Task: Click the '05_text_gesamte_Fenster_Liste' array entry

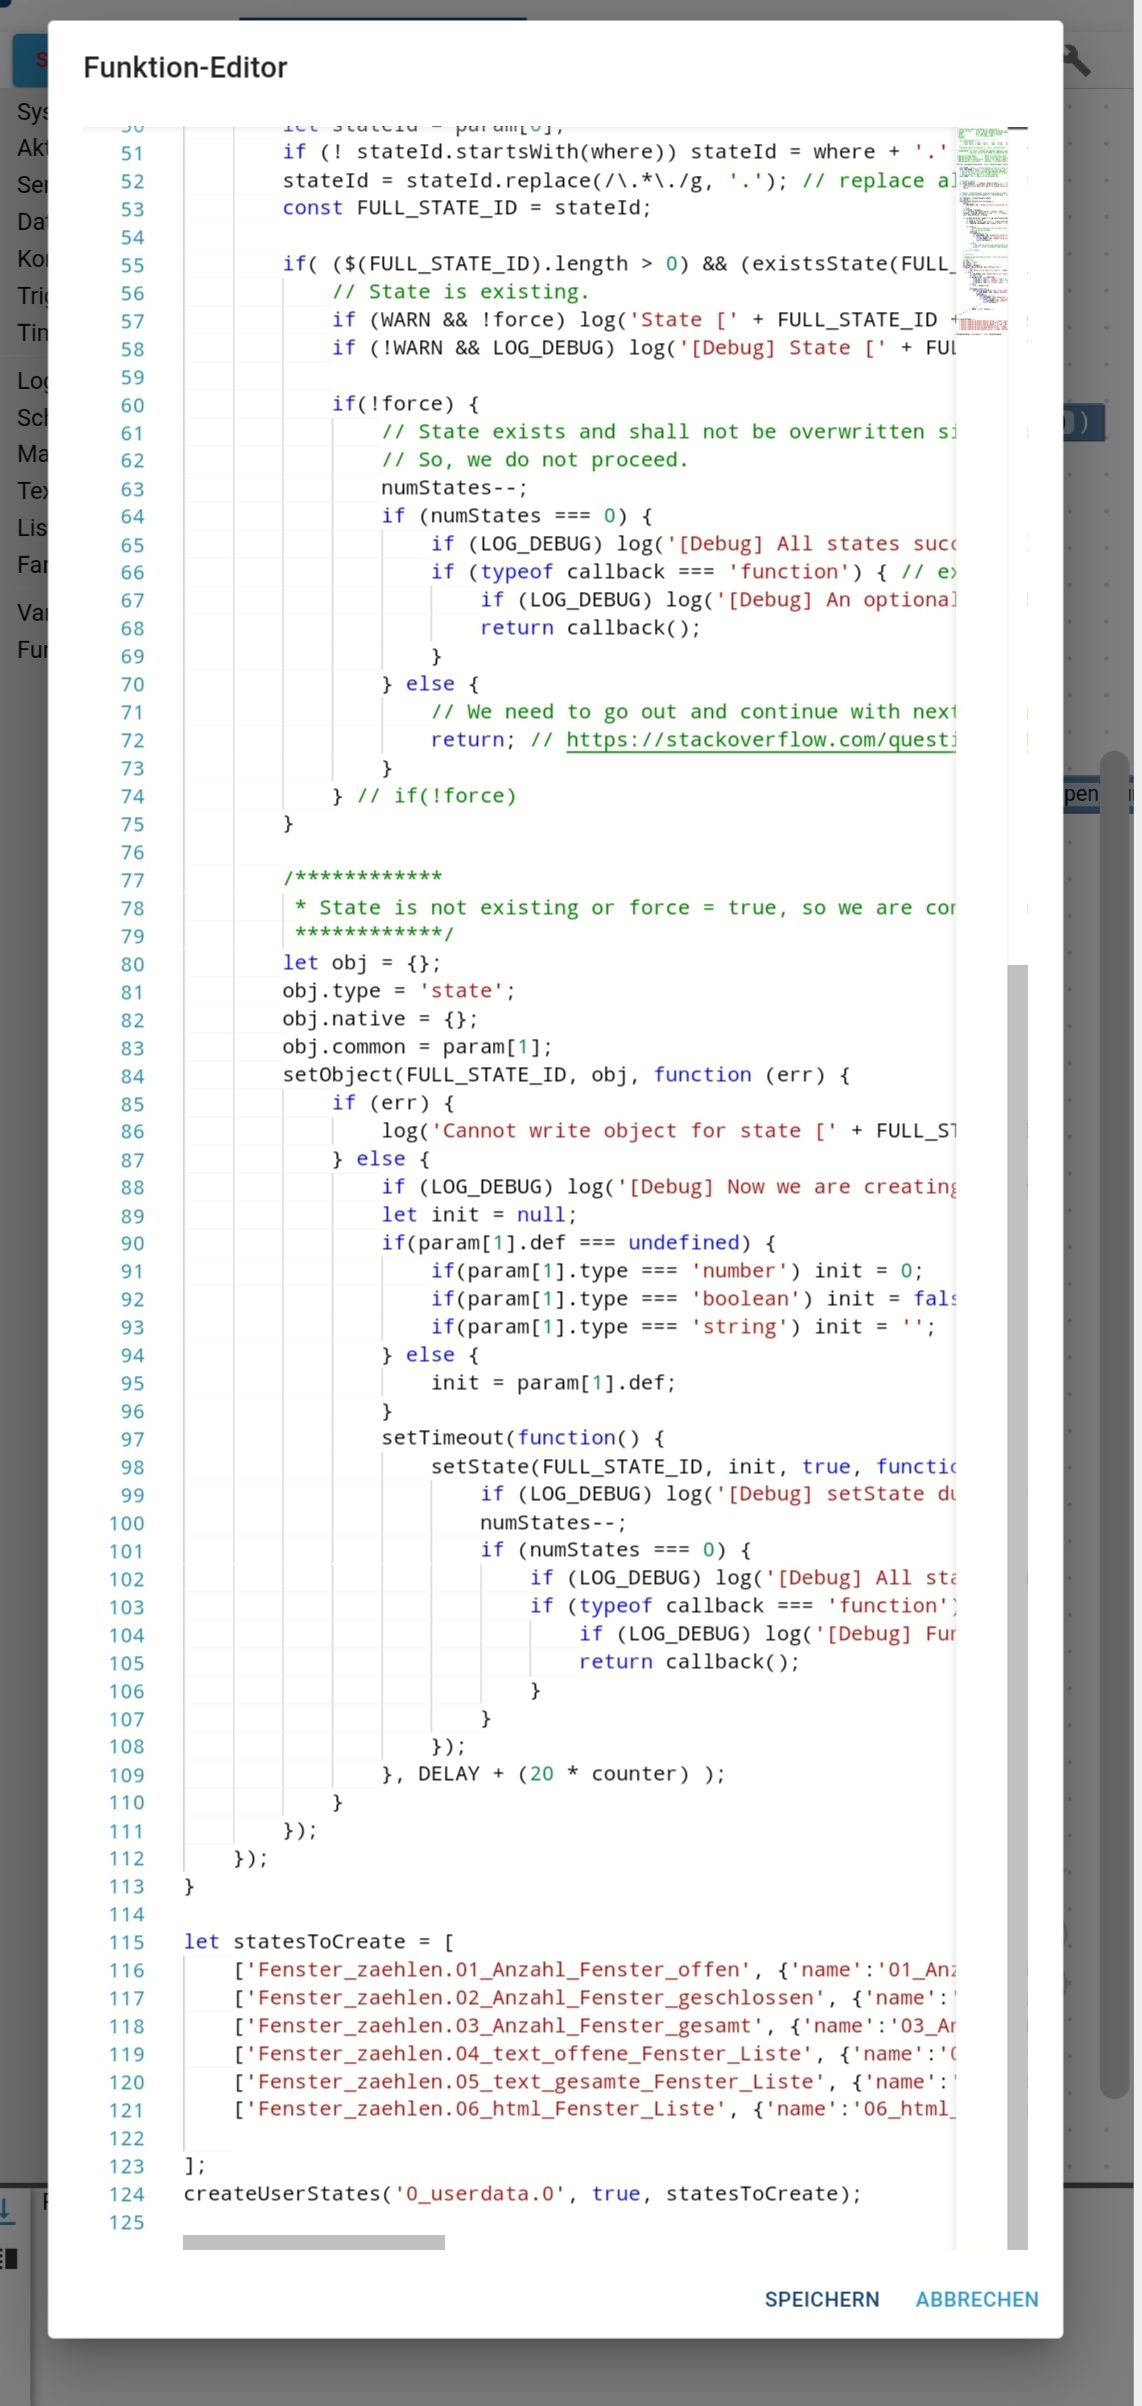Action: [595, 2082]
